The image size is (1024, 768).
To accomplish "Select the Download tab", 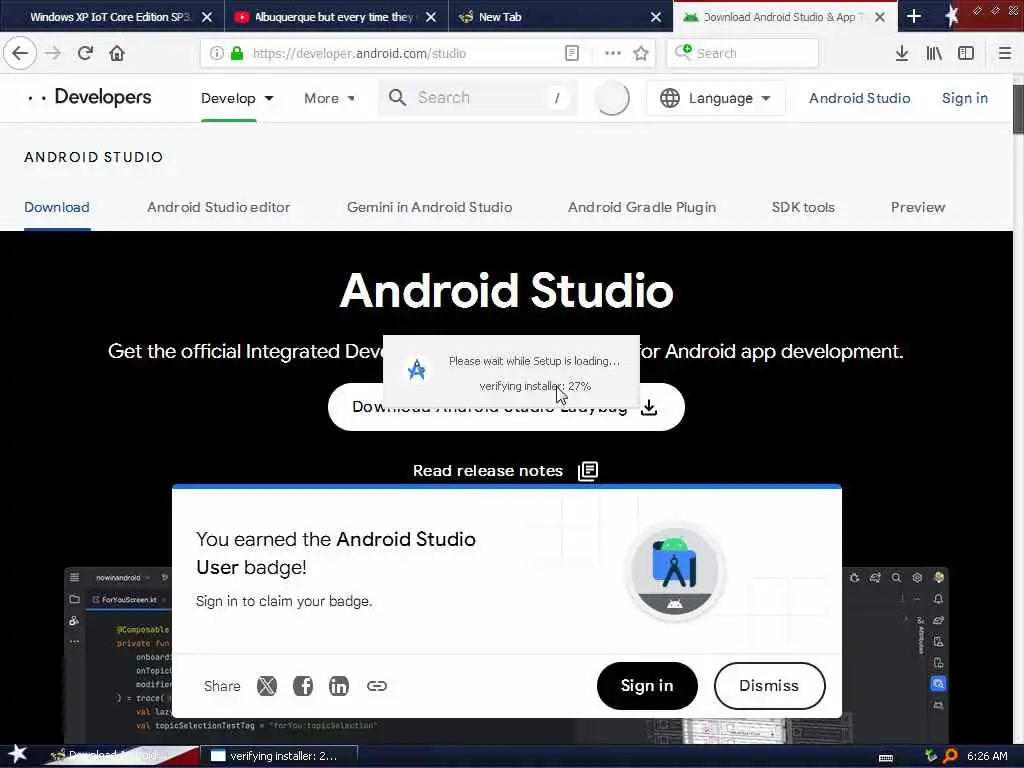I will pos(57,207).
